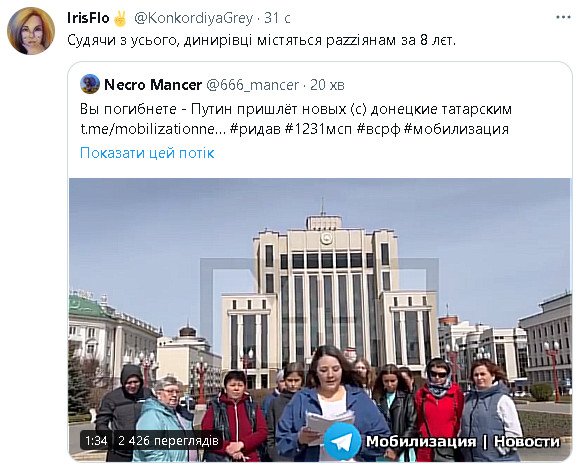
Task: Open IrisFlo's profile avatar
Action: point(31,31)
